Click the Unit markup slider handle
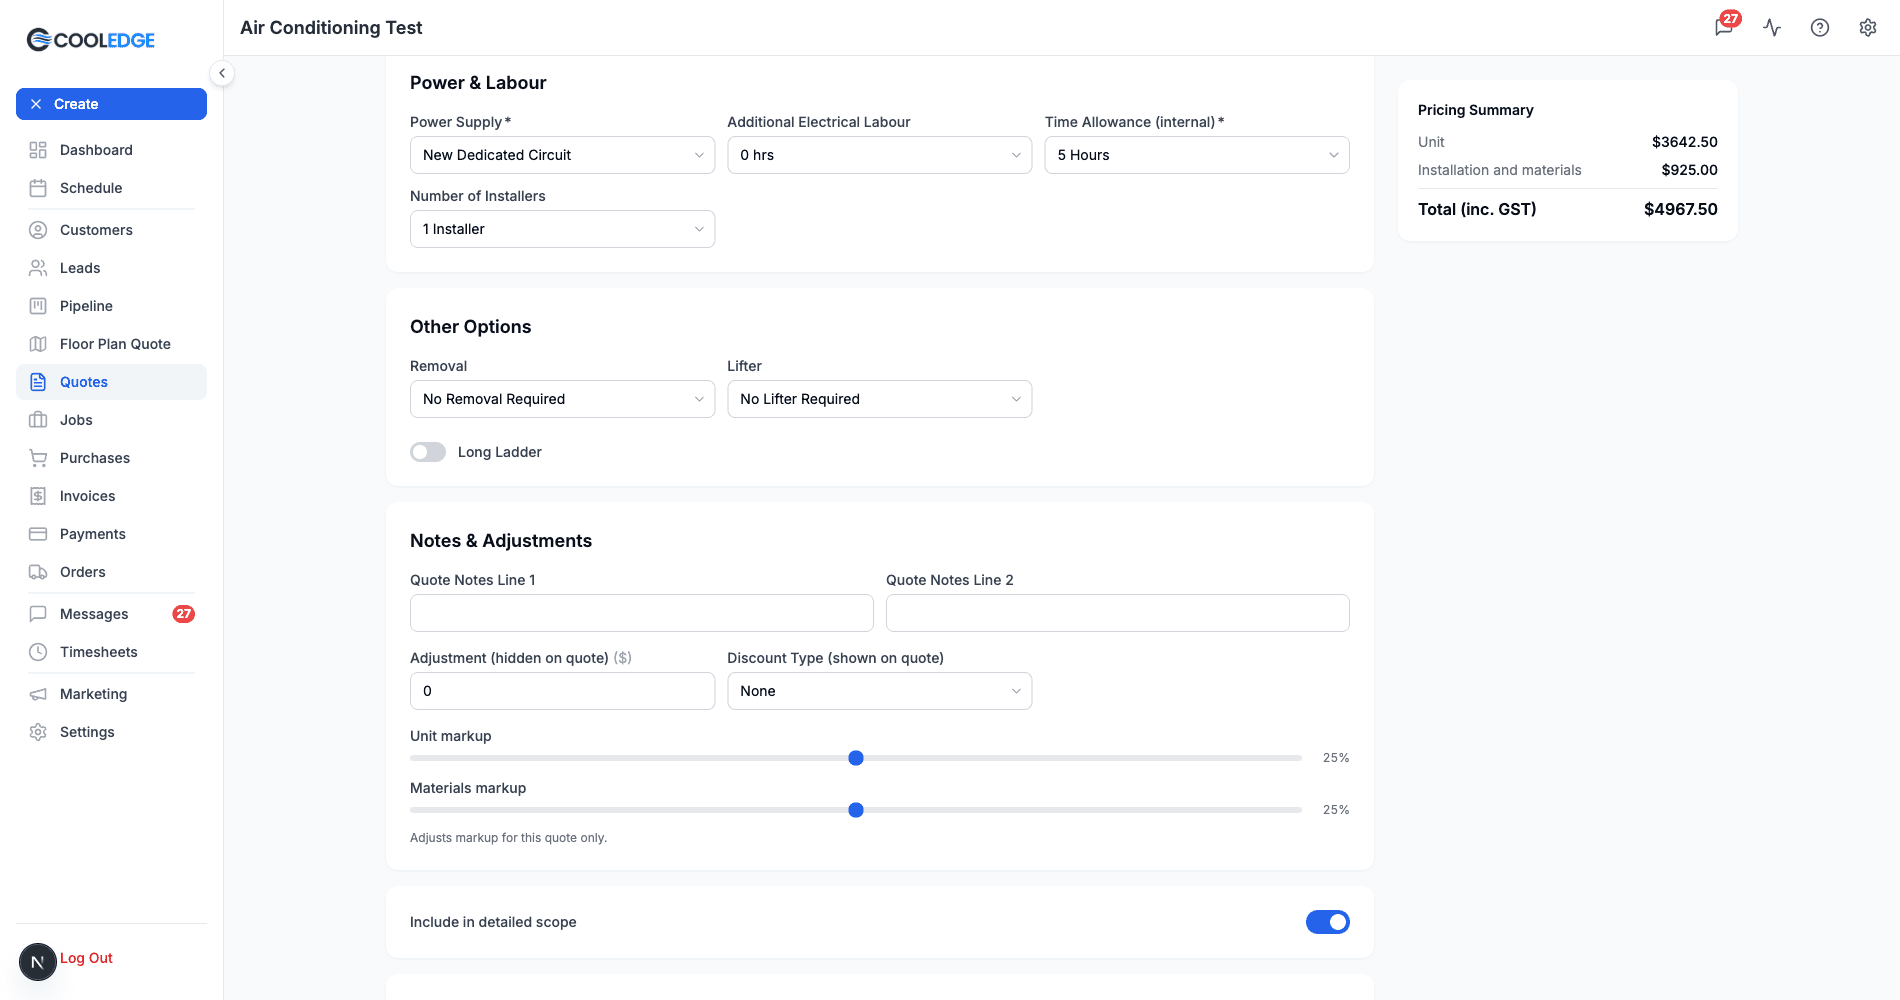The image size is (1900, 1000). (856, 758)
